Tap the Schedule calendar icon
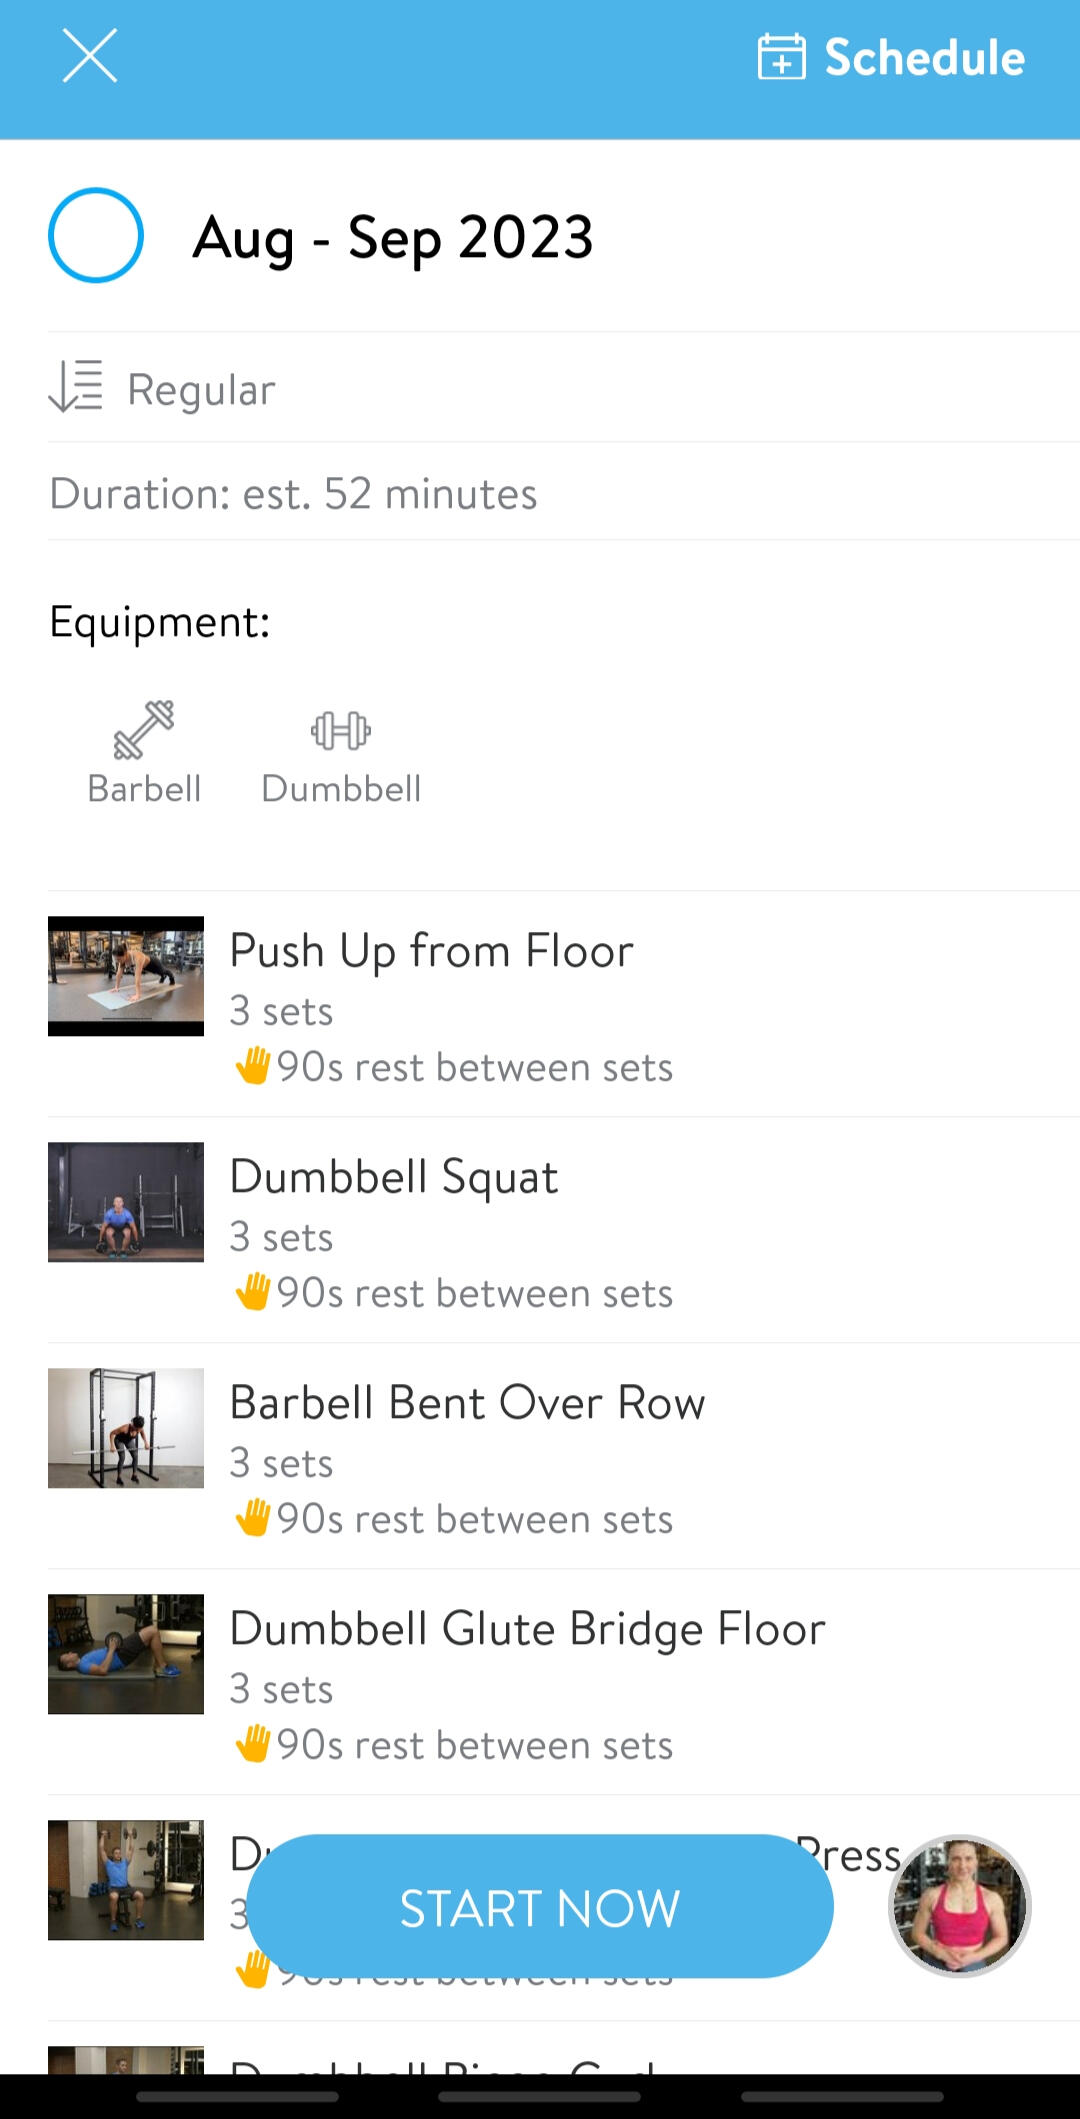This screenshot has height=2119, width=1080. [781, 57]
